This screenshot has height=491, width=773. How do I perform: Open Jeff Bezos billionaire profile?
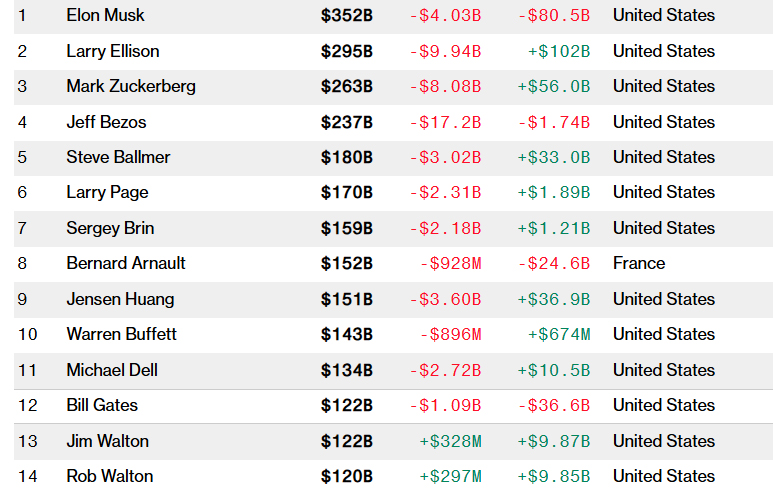pyautogui.click(x=106, y=122)
